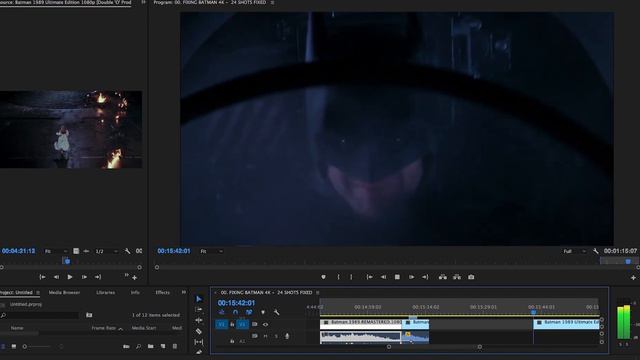Select the FIXING BATMAN 4K timeline tab
Image resolution: width=640 pixels, height=360 pixels.
[266, 293]
